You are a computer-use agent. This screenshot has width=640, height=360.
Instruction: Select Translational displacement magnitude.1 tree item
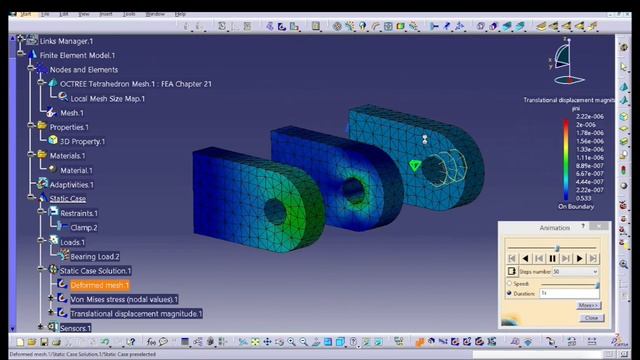coord(136,313)
